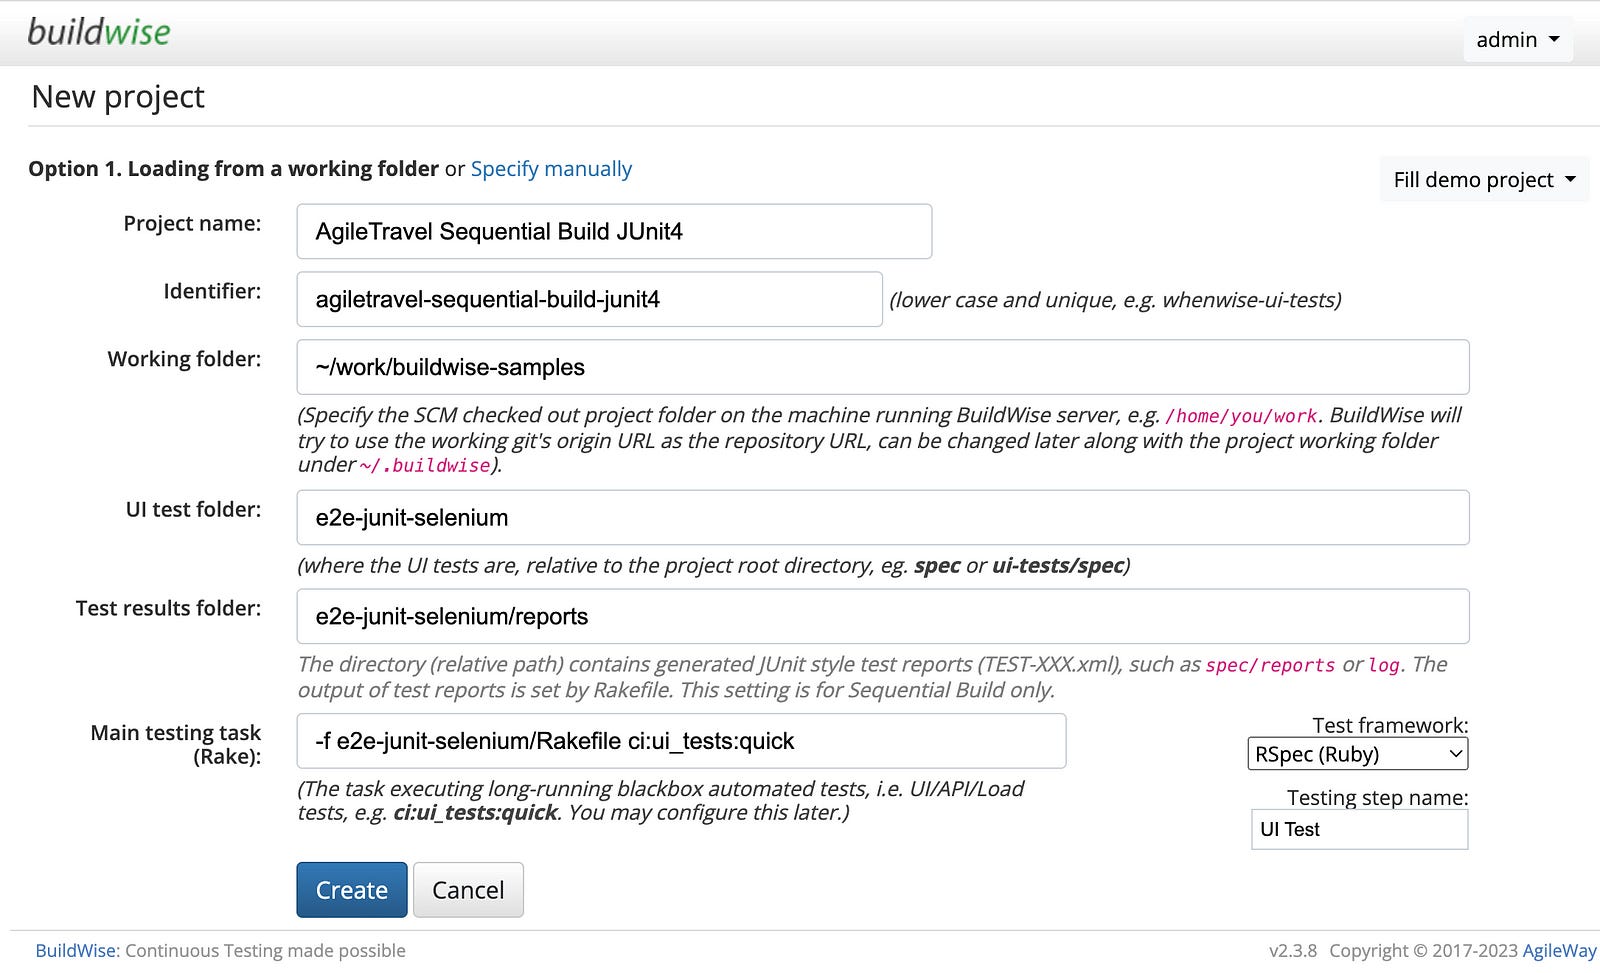Click the version v2.3.8 text
This screenshot has width=1600, height=973.
[1293, 950]
